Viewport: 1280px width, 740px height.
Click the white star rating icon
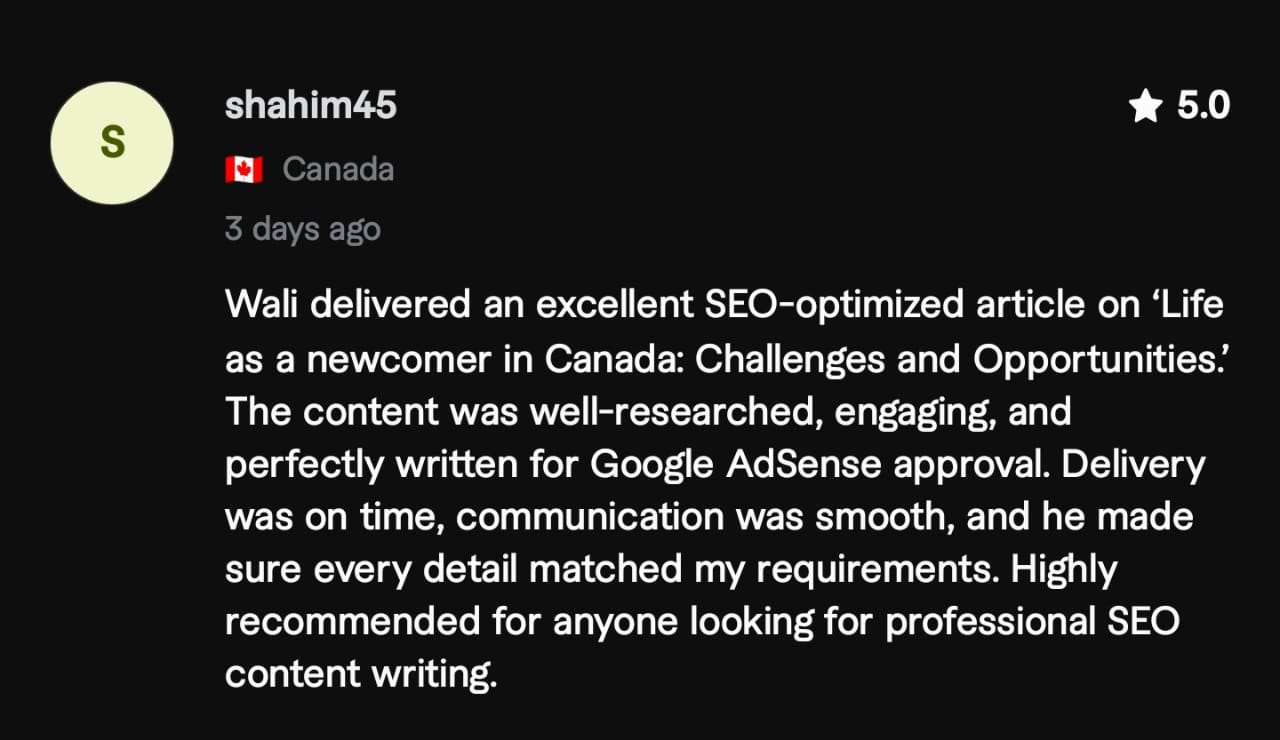tap(1145, 105)
